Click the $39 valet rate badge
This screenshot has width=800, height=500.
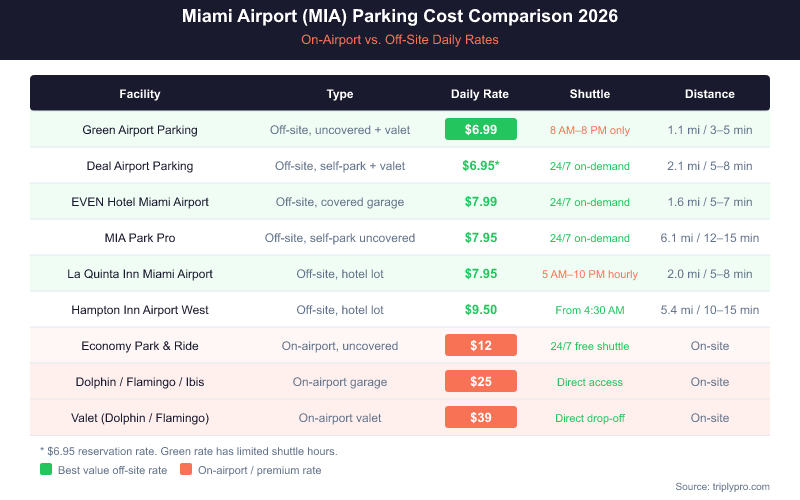(x=480, y=417)
